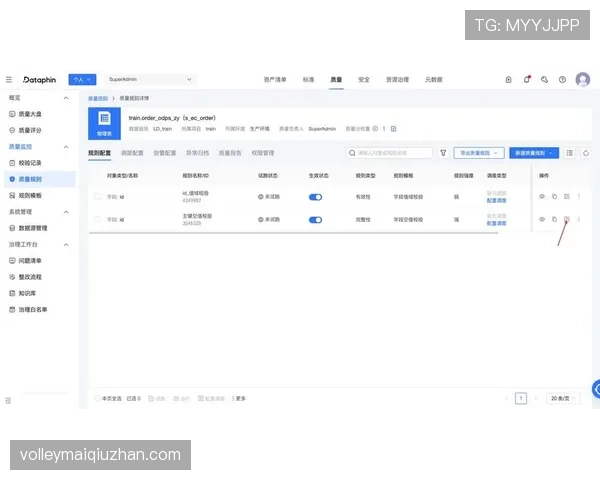This screenshot has height=480, width=600.
Task: Toggle effective status of first rule
Action: click(x=315, y=197)
